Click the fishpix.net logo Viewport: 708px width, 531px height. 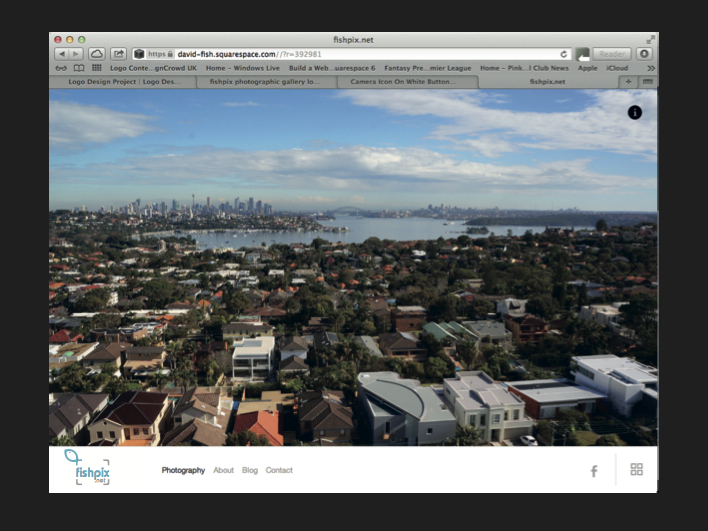pos(88,467)
